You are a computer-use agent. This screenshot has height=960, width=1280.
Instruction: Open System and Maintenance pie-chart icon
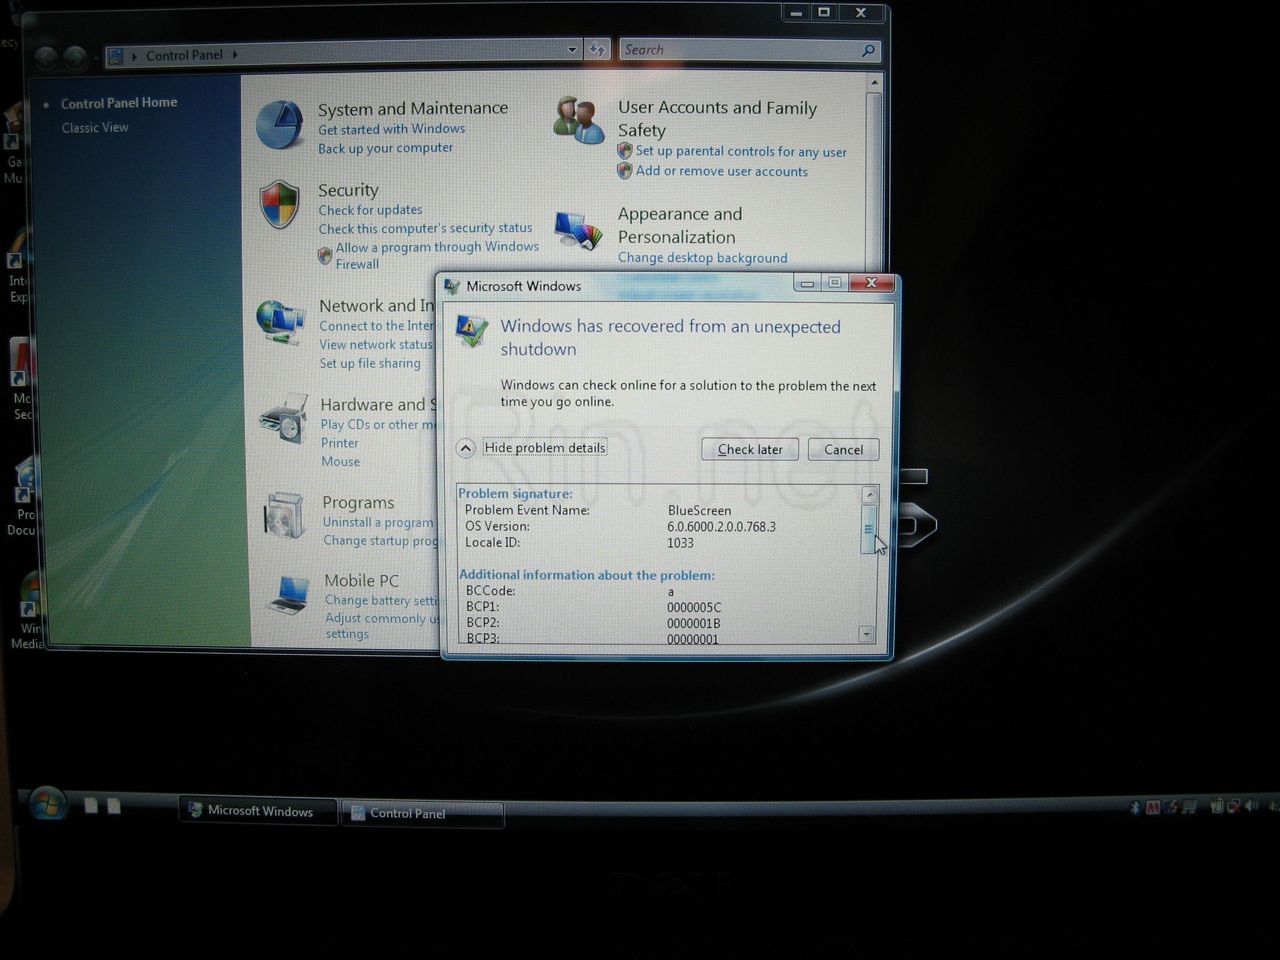click(x=279, y=126)
